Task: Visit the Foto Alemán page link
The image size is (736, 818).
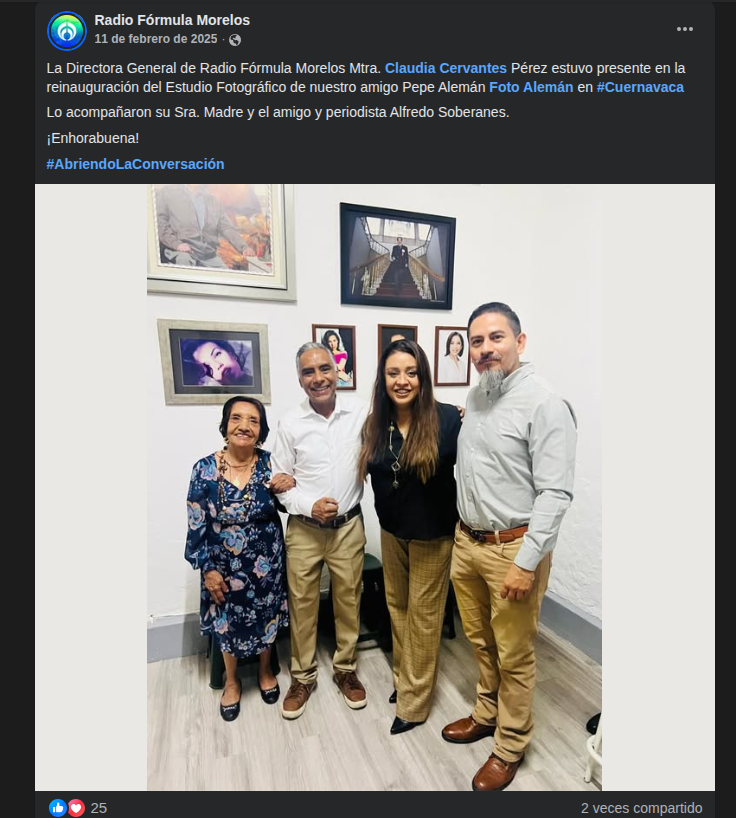Action: click(x=530, y=87)
